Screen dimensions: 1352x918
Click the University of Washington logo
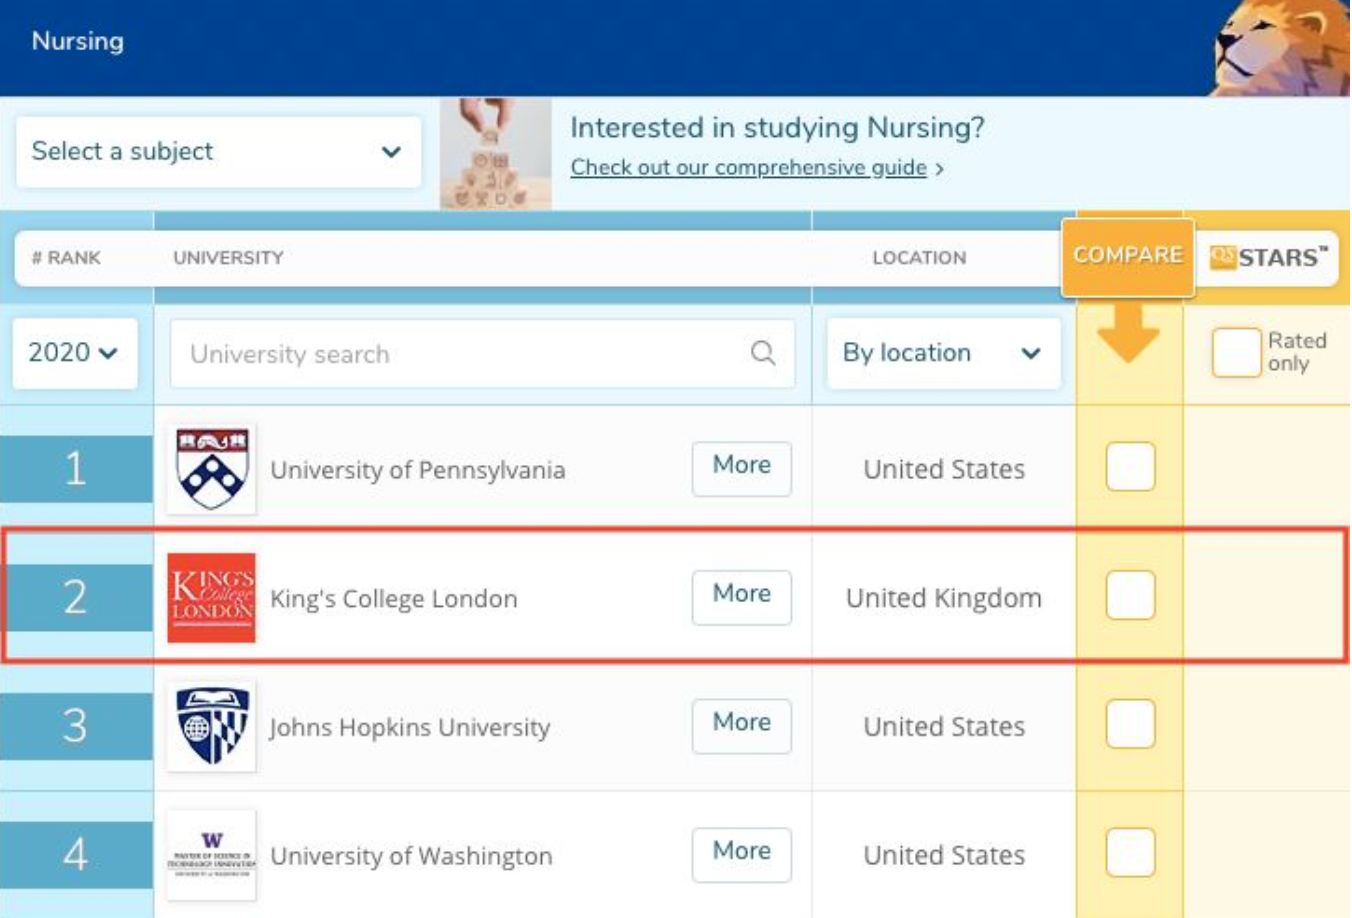[211, 855]
